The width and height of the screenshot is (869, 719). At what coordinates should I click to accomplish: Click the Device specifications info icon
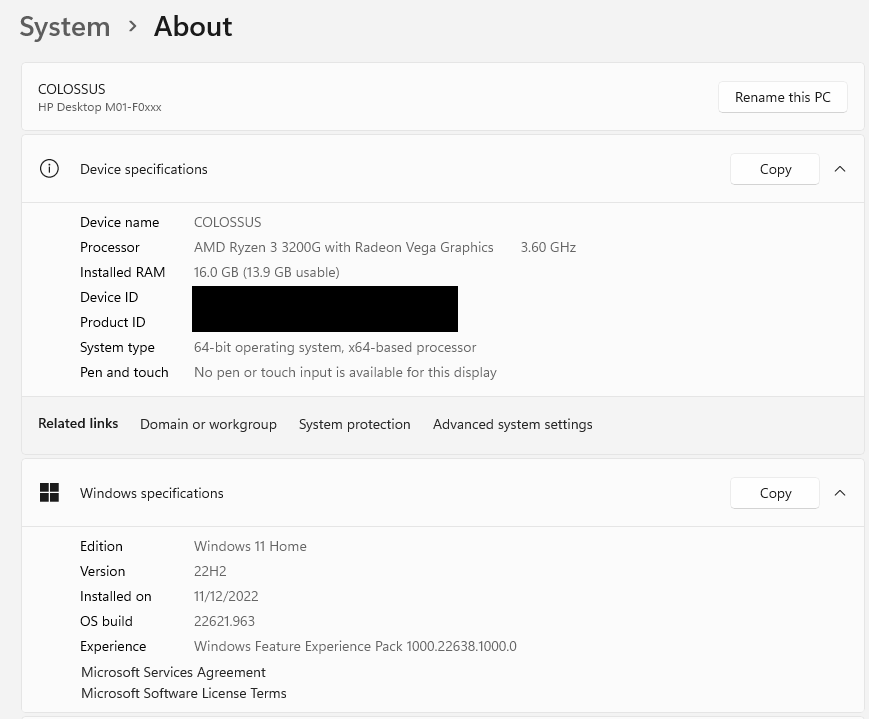[x=49, y=169]
